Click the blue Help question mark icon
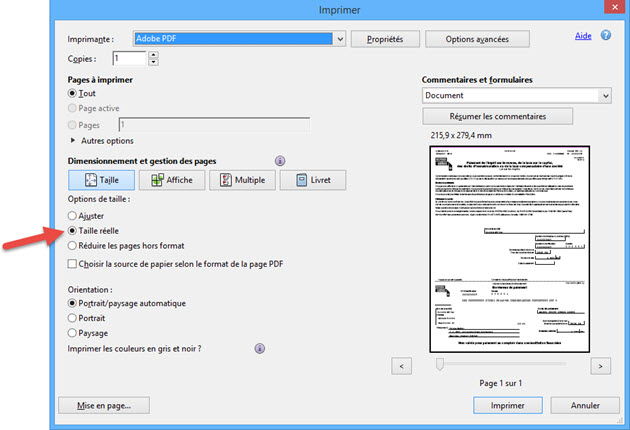This screenshot has height=430, width=630. tap(605, 35)
